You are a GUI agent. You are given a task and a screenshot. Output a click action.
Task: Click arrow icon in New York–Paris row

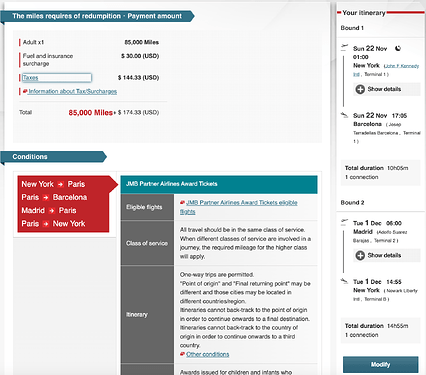point(61,184)
